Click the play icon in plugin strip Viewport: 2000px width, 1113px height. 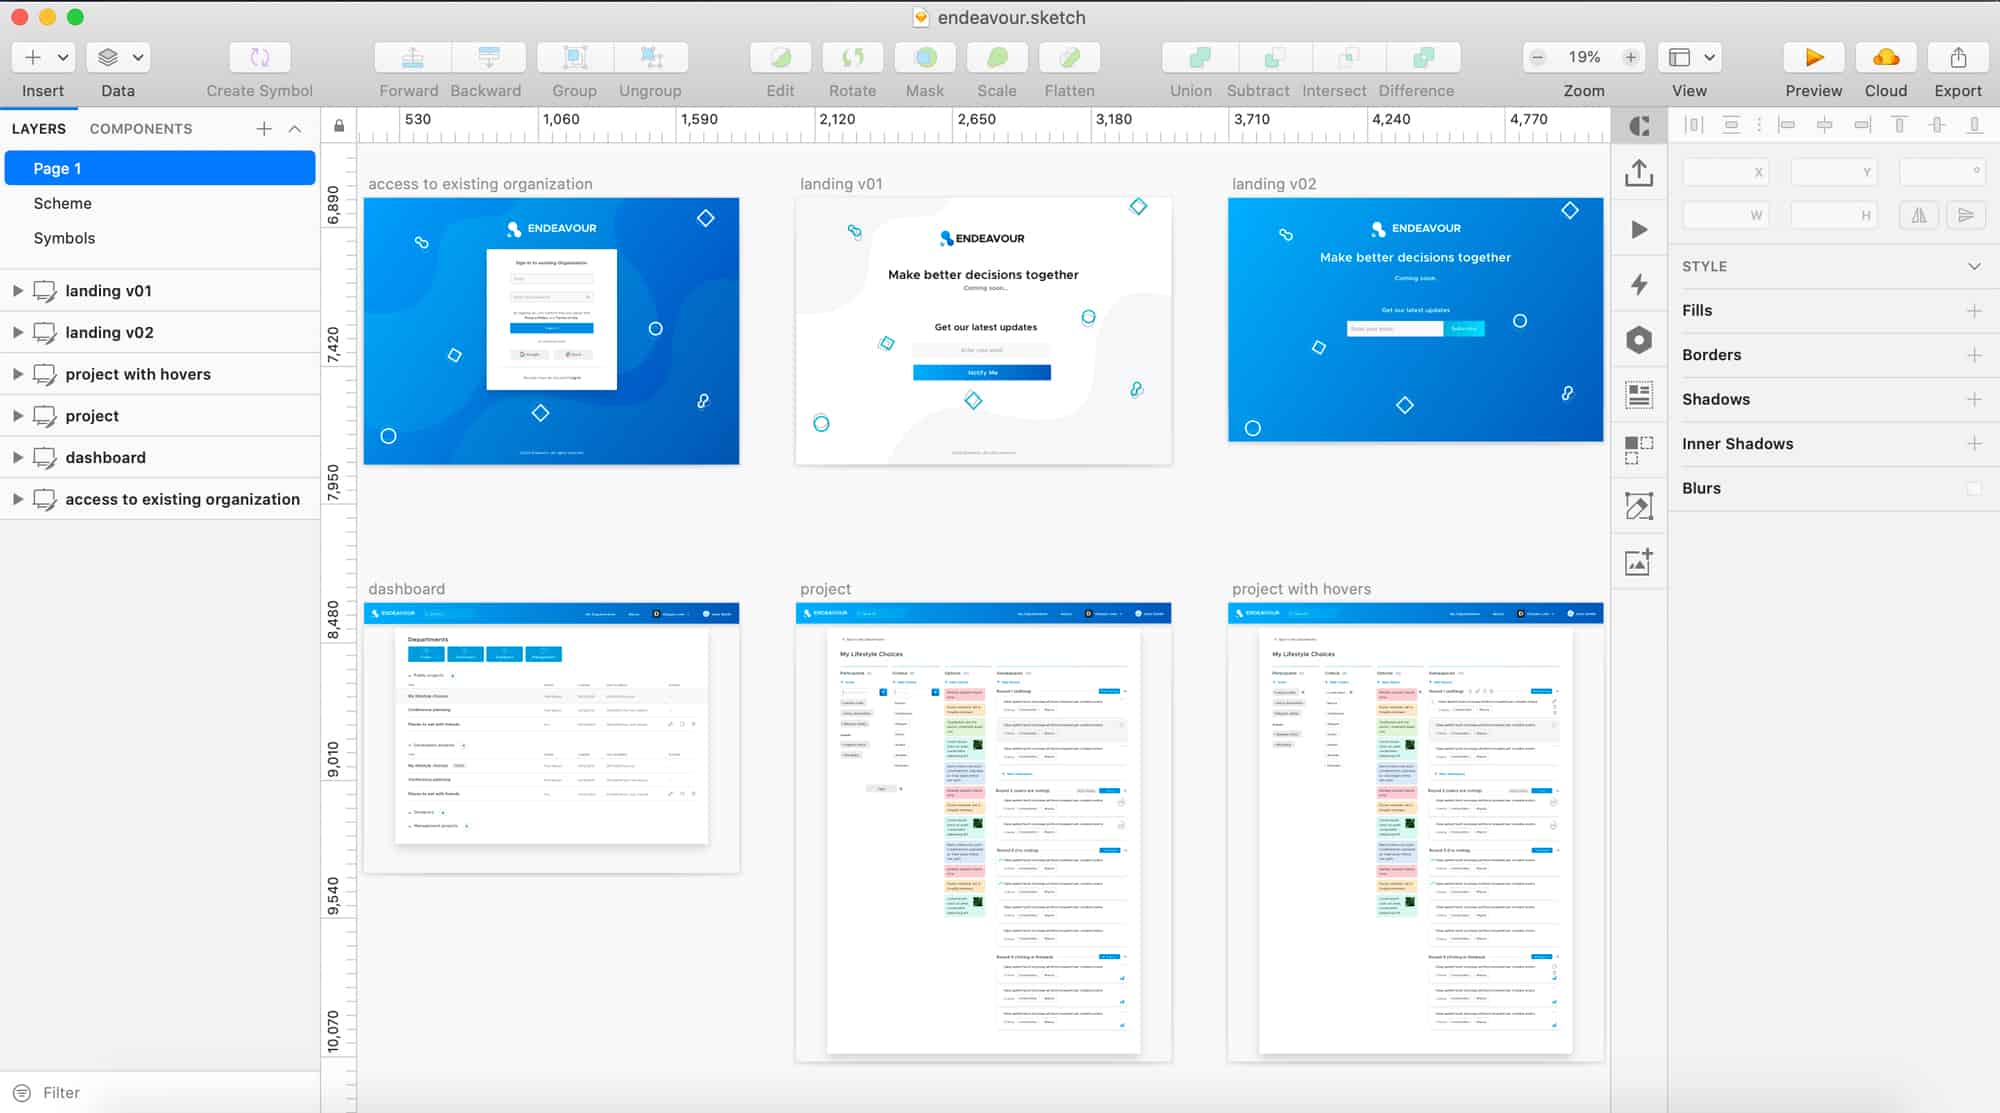click(1639, 229)
